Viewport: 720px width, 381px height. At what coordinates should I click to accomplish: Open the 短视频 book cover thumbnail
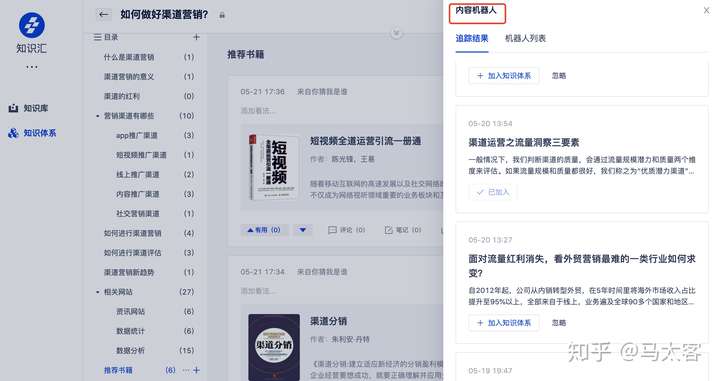[x=273, y=167]
